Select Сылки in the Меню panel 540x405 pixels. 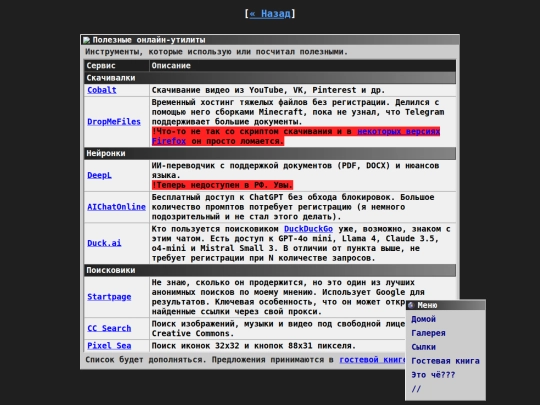423,347
